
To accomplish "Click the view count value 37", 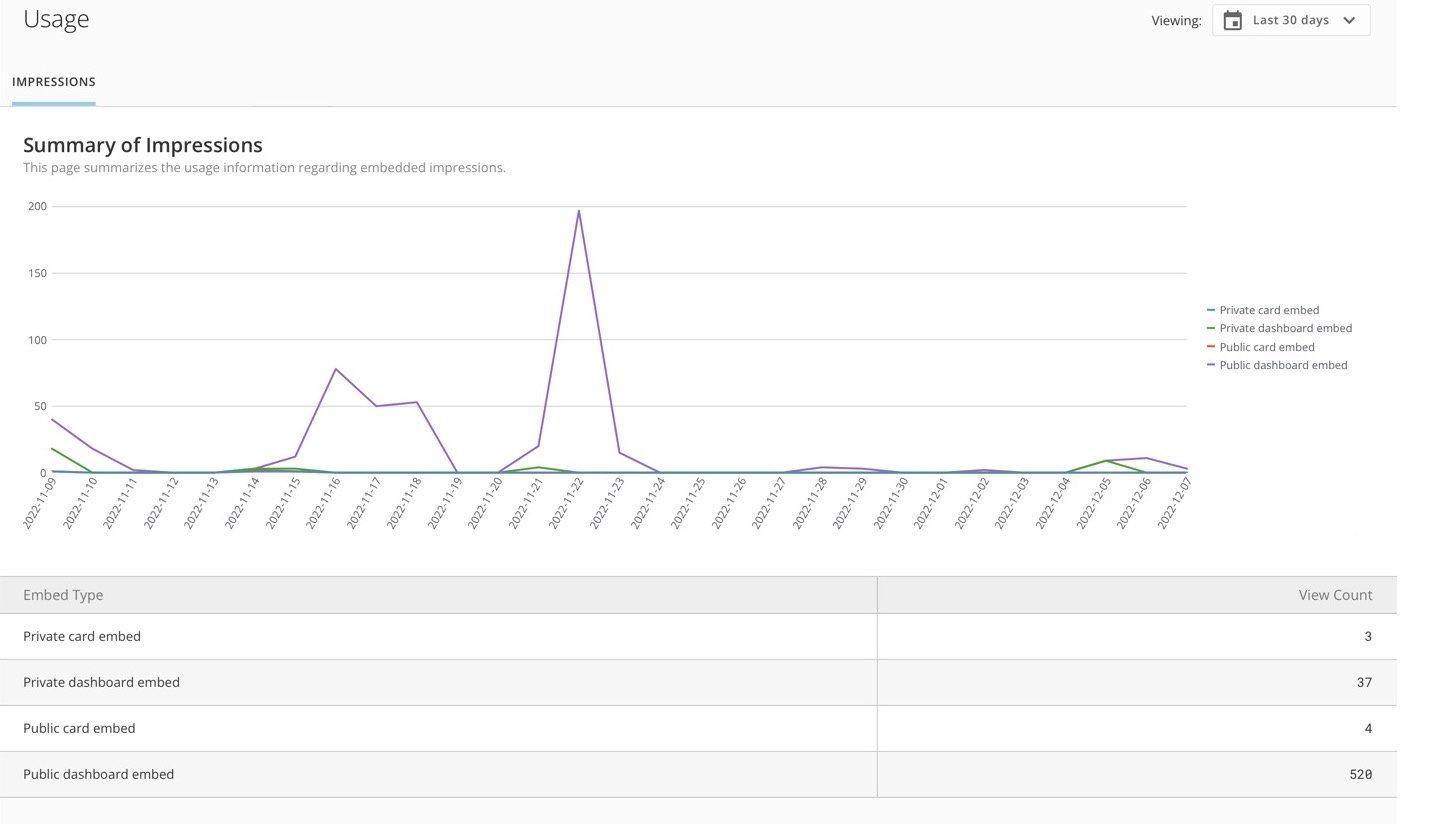I will 1364,682.
